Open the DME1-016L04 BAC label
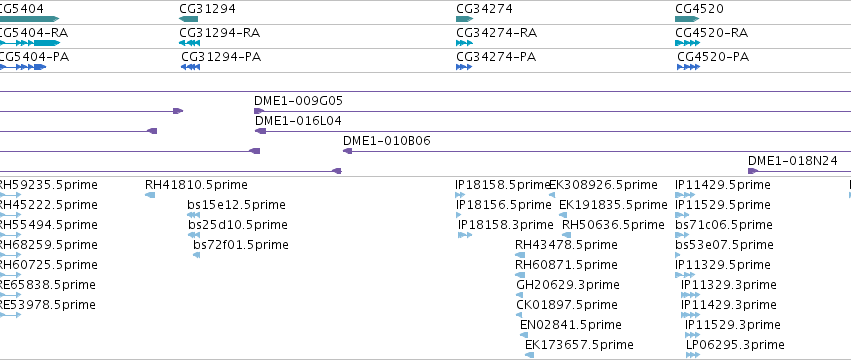 (x=299, y=121)
